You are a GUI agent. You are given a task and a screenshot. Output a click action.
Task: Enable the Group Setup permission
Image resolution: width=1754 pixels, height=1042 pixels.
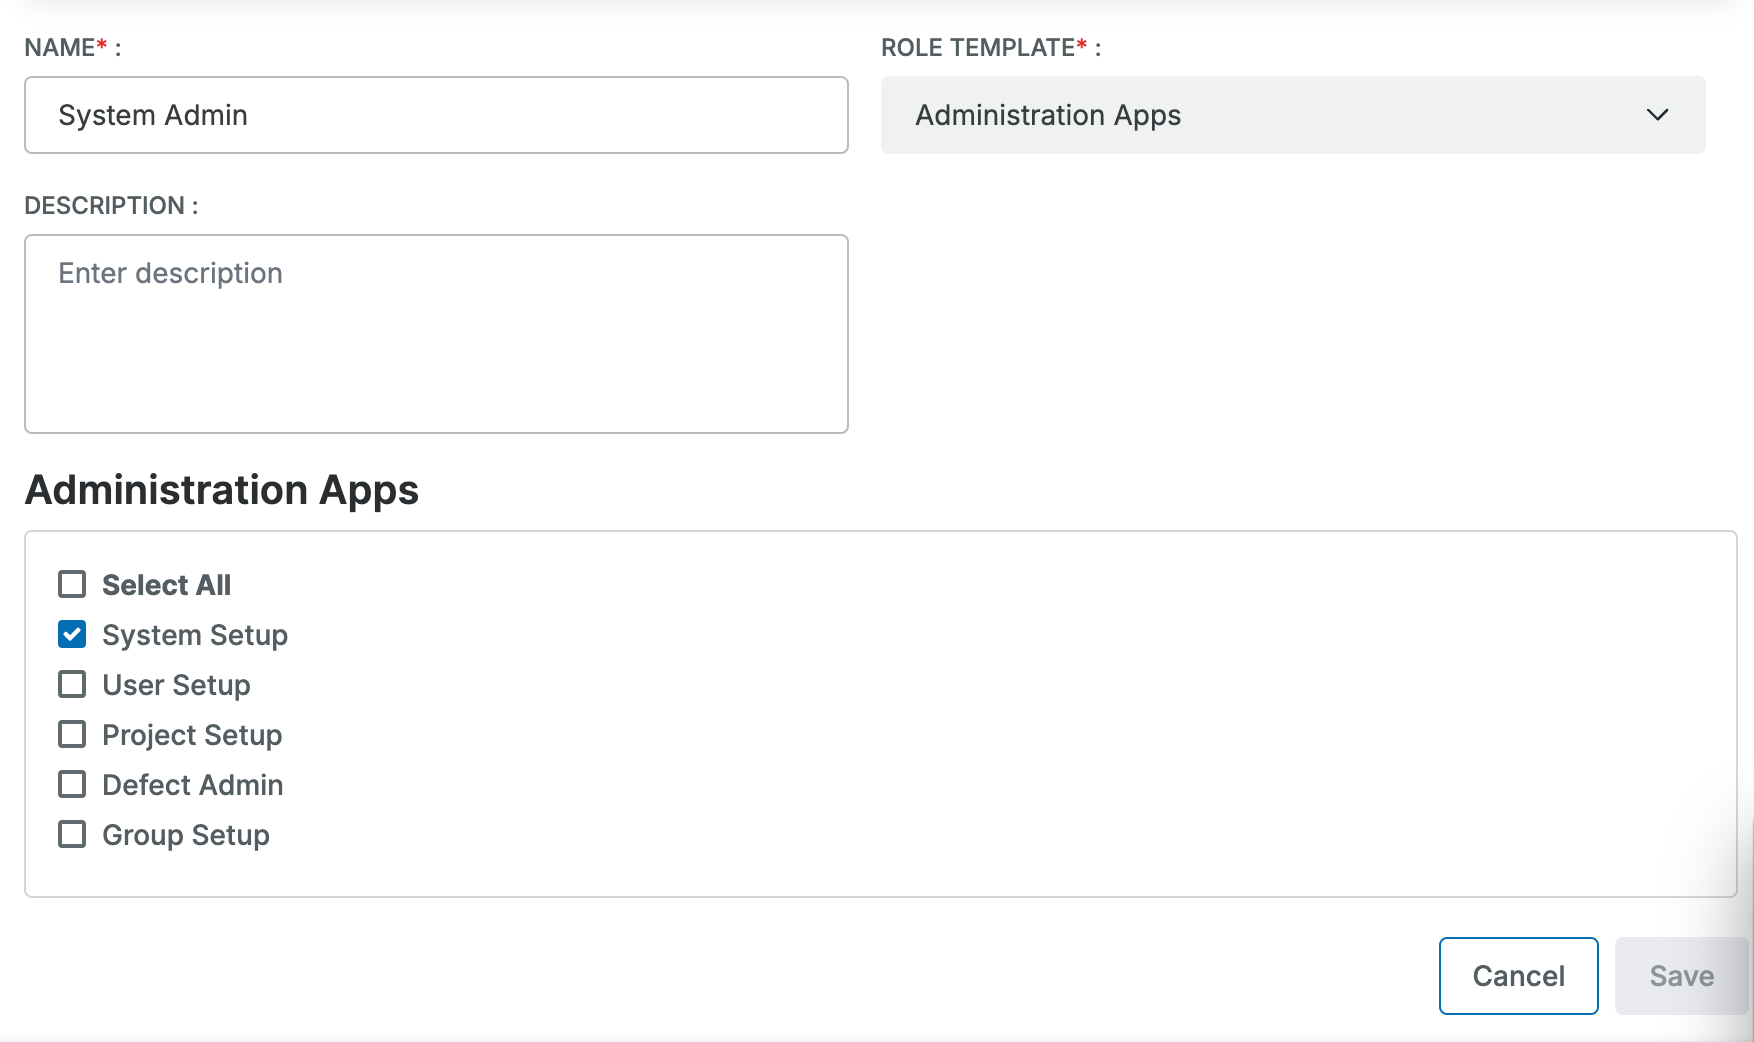(71, 834)
